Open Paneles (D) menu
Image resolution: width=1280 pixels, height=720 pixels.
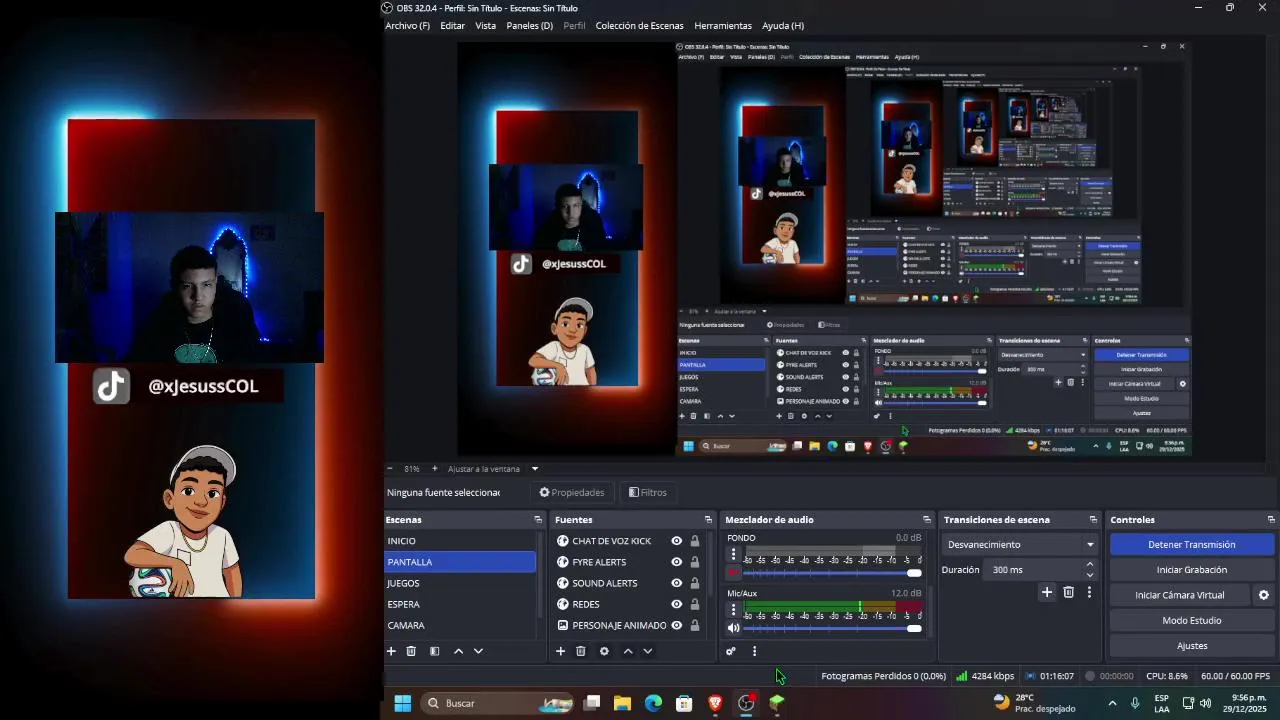pos(529,26)
